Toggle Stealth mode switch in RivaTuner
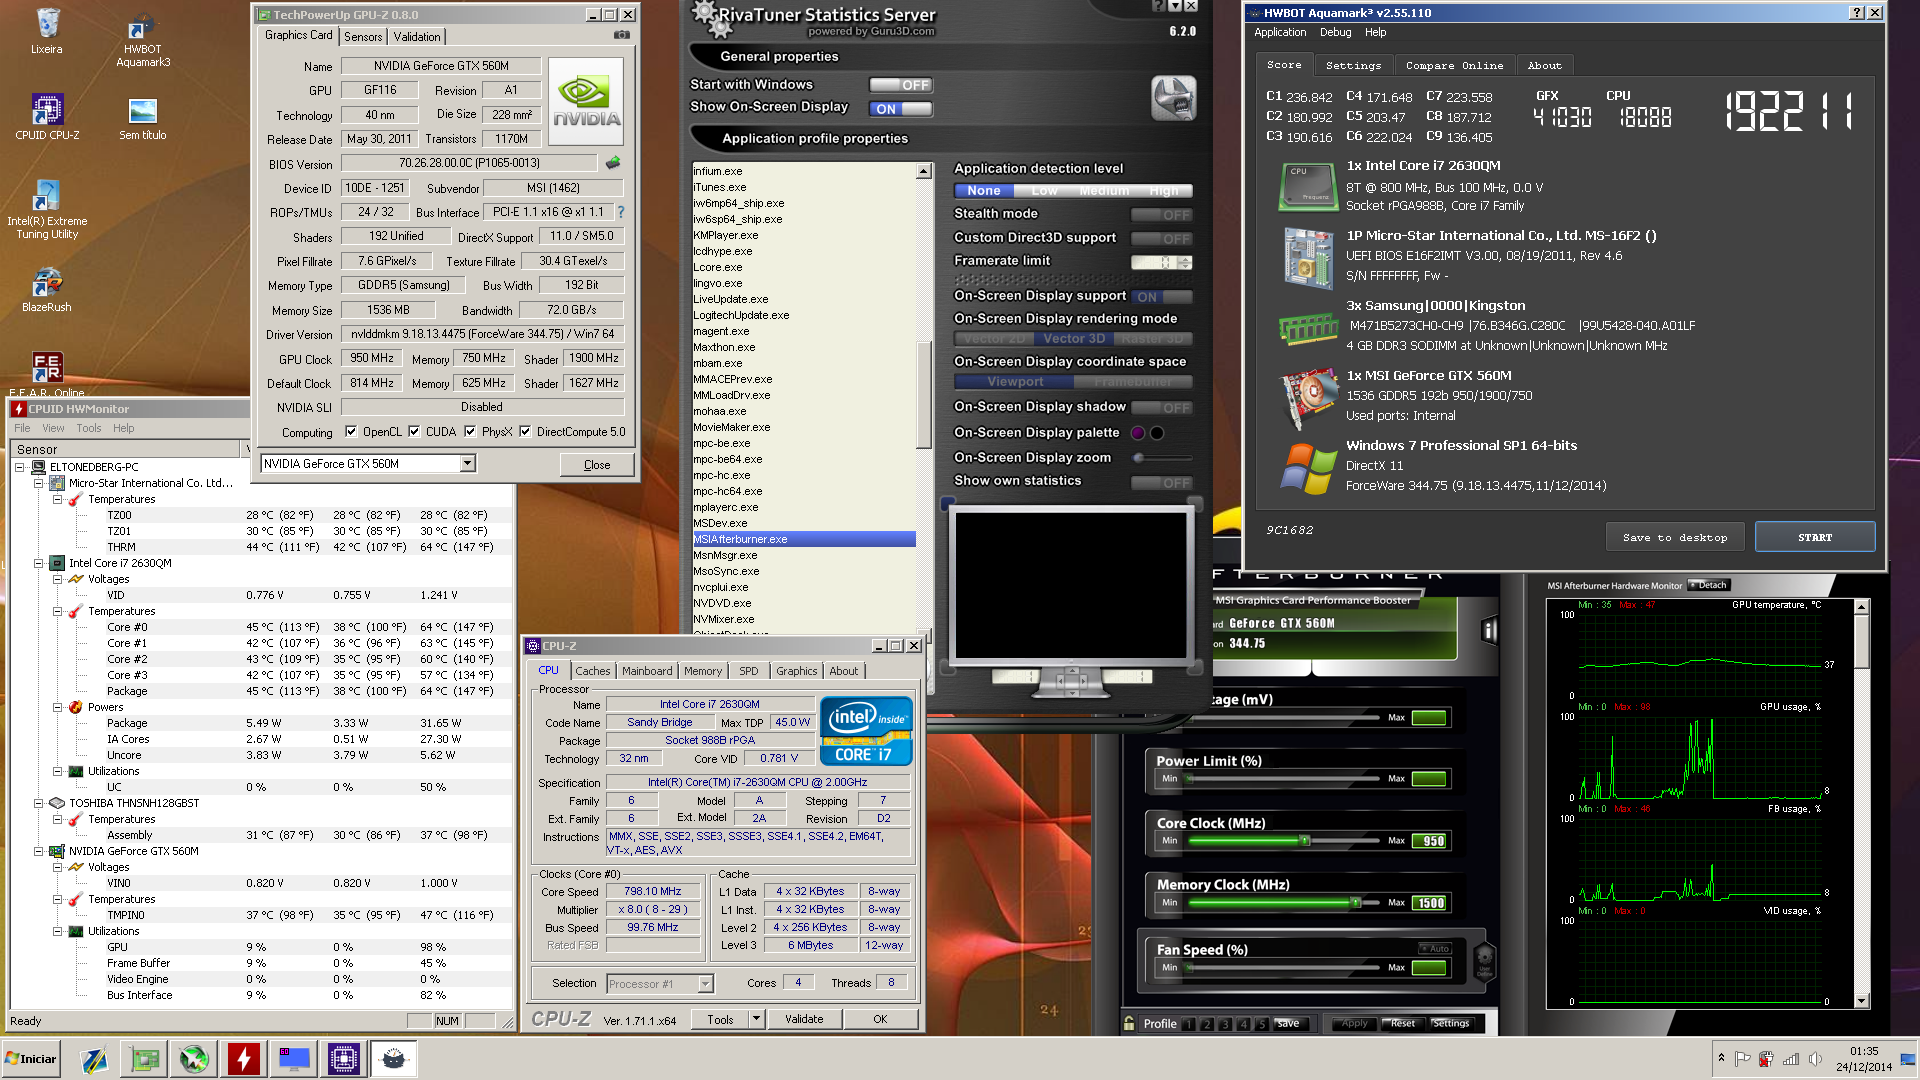This screenshot has width=1920, height=1080. click(x=1162, y=215)
